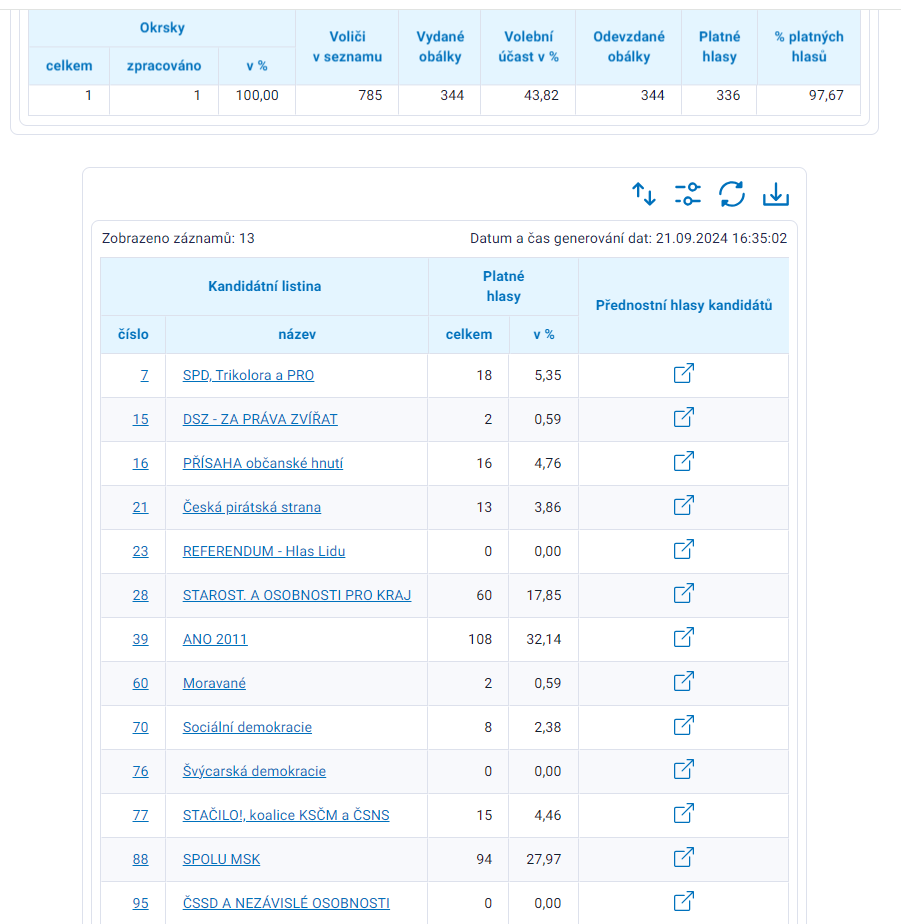Screen dimensions: 901x924
Task: Open the Švýcarská demokracie link
Action: coord(254,771)
